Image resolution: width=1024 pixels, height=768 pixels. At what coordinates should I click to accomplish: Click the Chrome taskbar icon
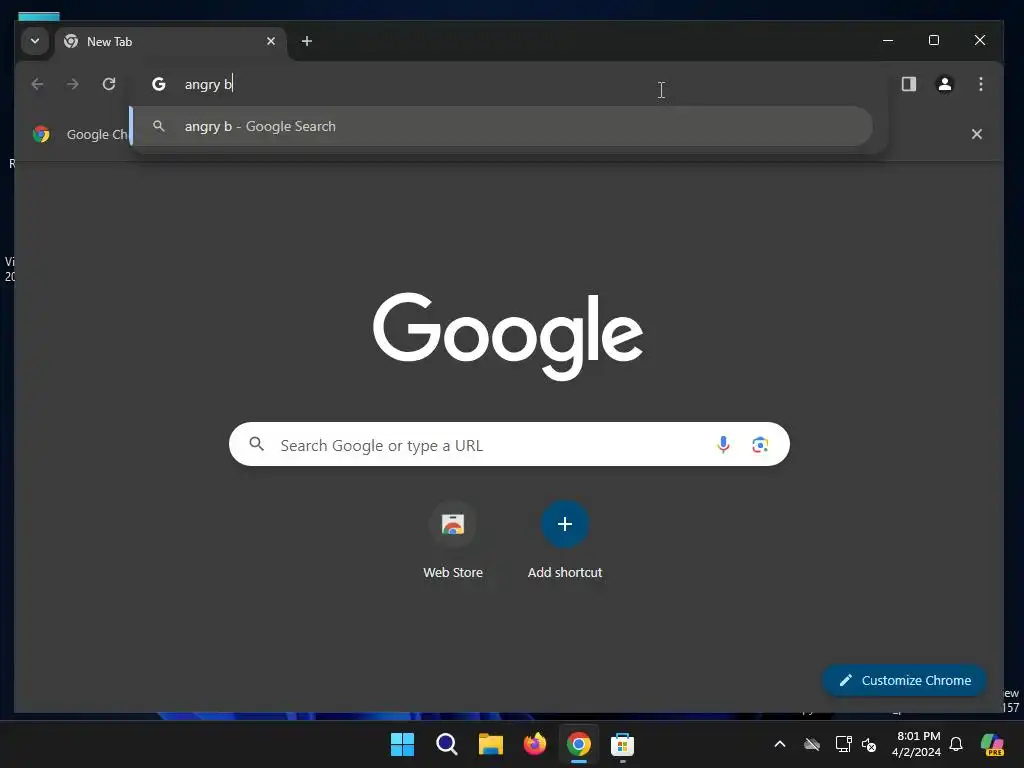579,744
